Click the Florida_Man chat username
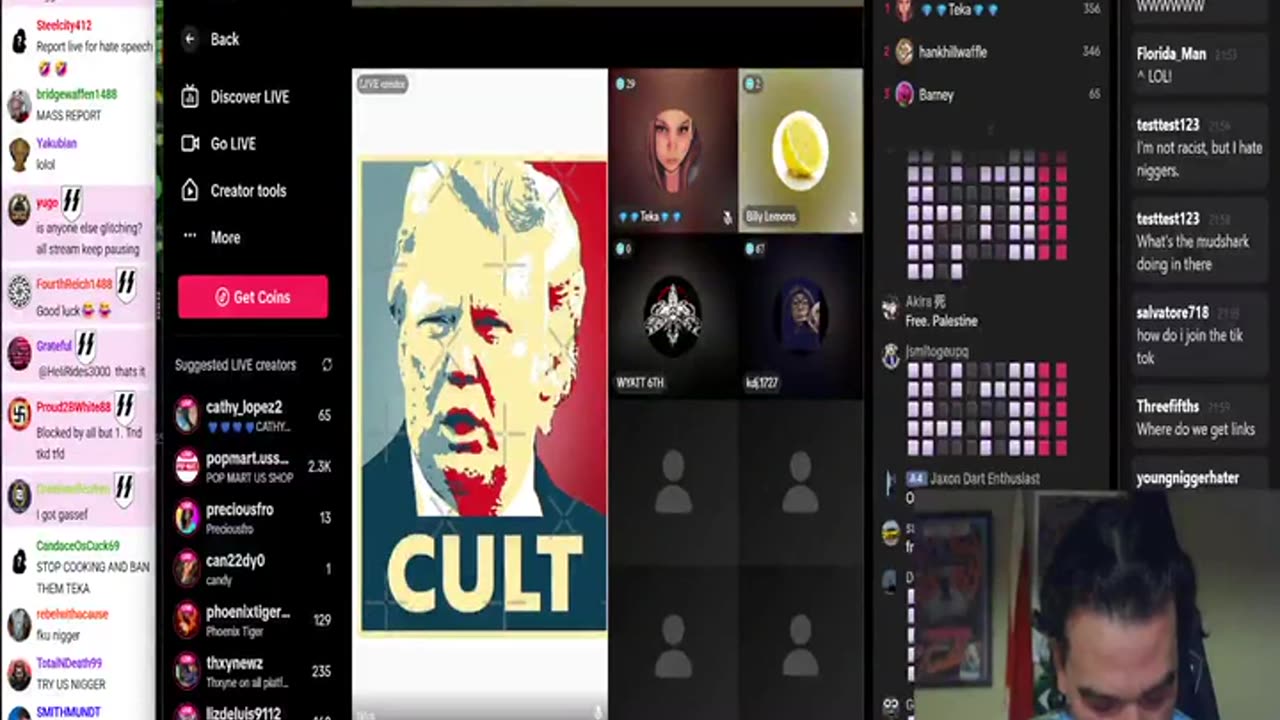This screenshot has height=720, width=1280. 1171,54
